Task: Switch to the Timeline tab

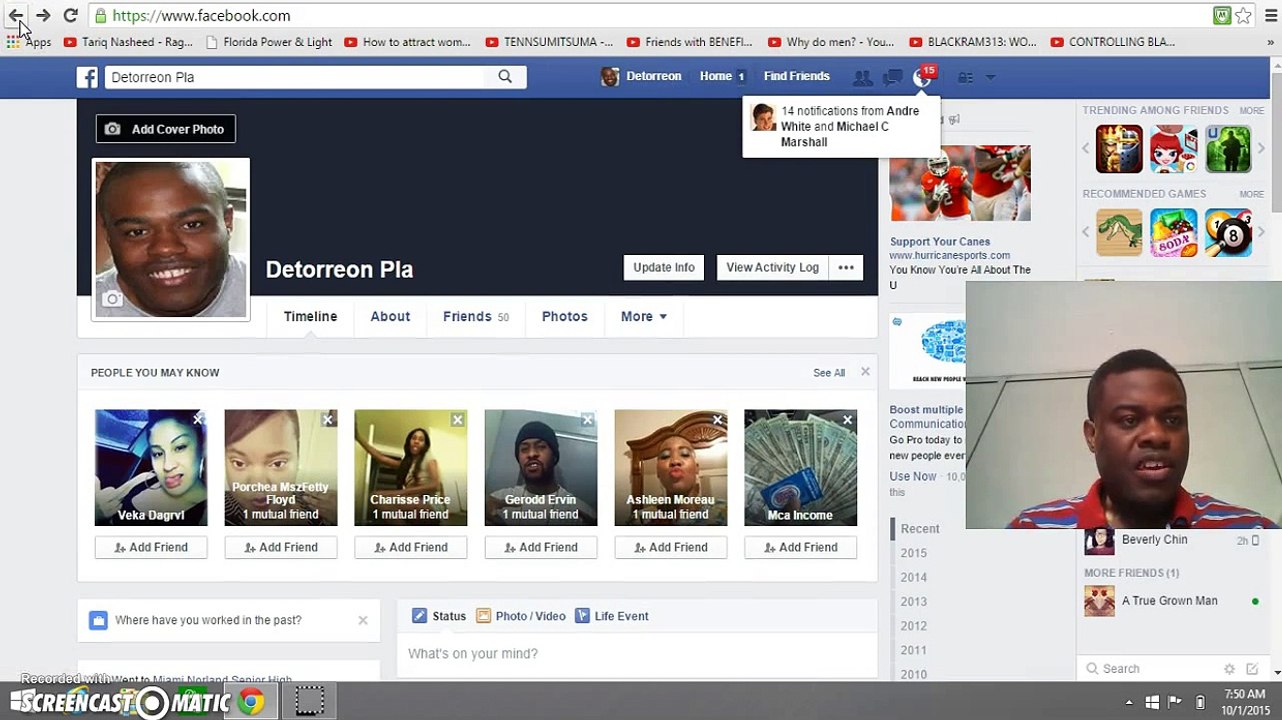Action: click(310, 316)
